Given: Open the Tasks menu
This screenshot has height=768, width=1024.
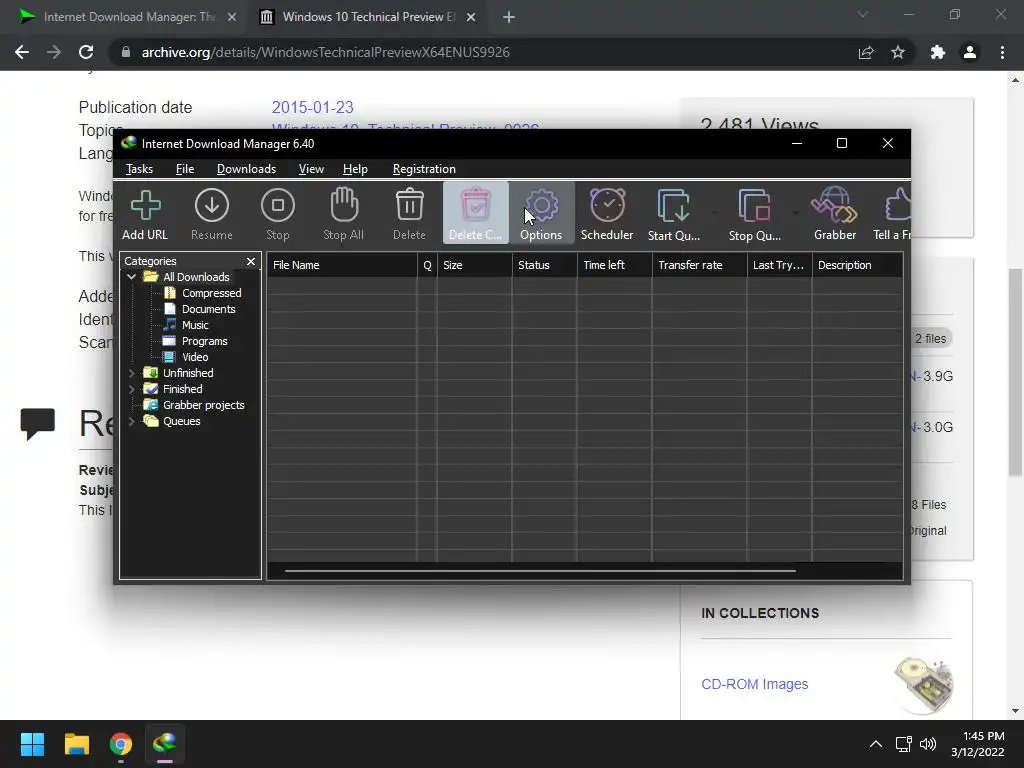Looking at the screenshot, I should (x=139, y=169).
